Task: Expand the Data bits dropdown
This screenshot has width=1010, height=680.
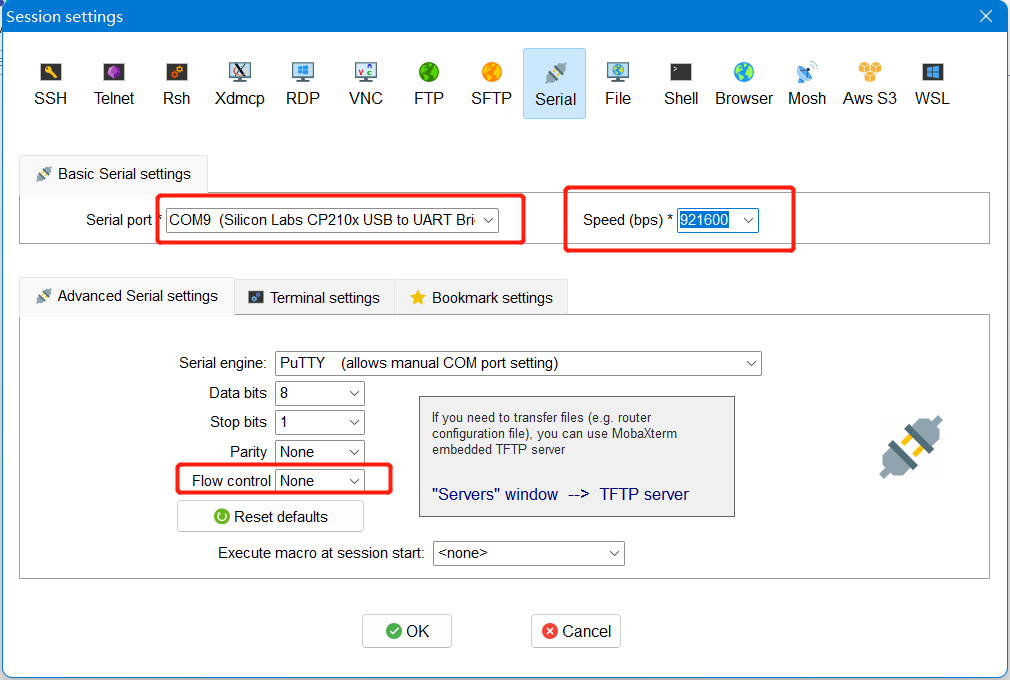Action: click(x=319, y=393)
